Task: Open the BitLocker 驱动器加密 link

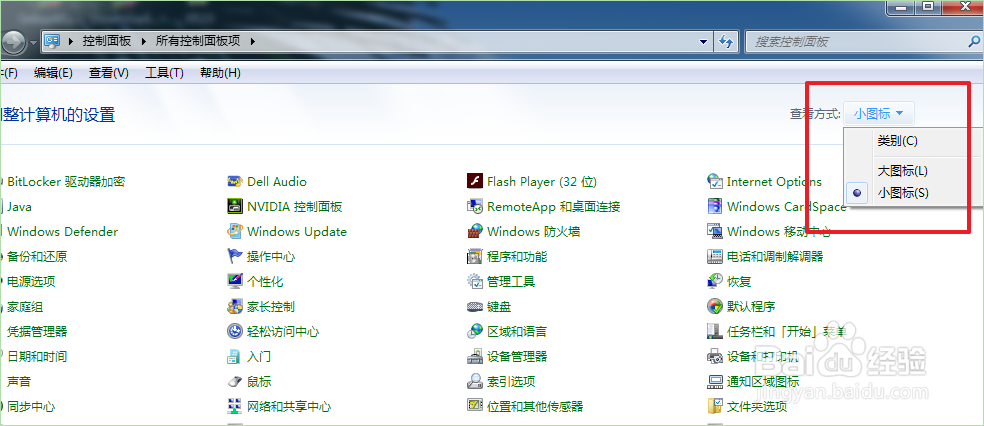Action: tap(66, 181)
